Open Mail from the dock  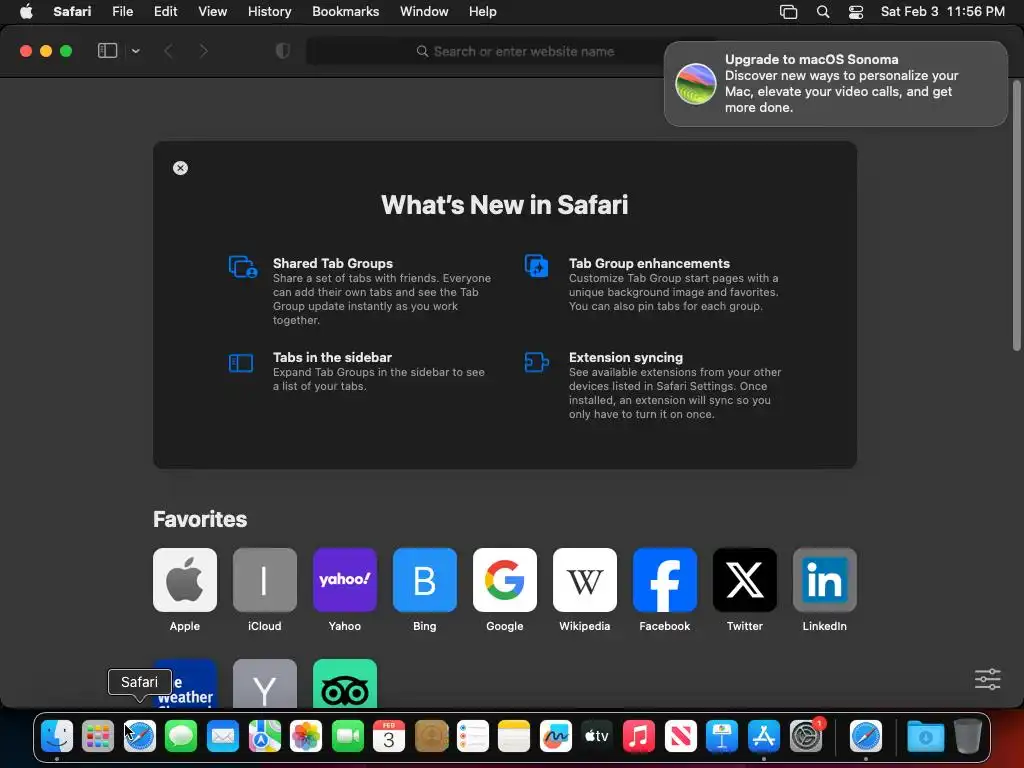223,737
